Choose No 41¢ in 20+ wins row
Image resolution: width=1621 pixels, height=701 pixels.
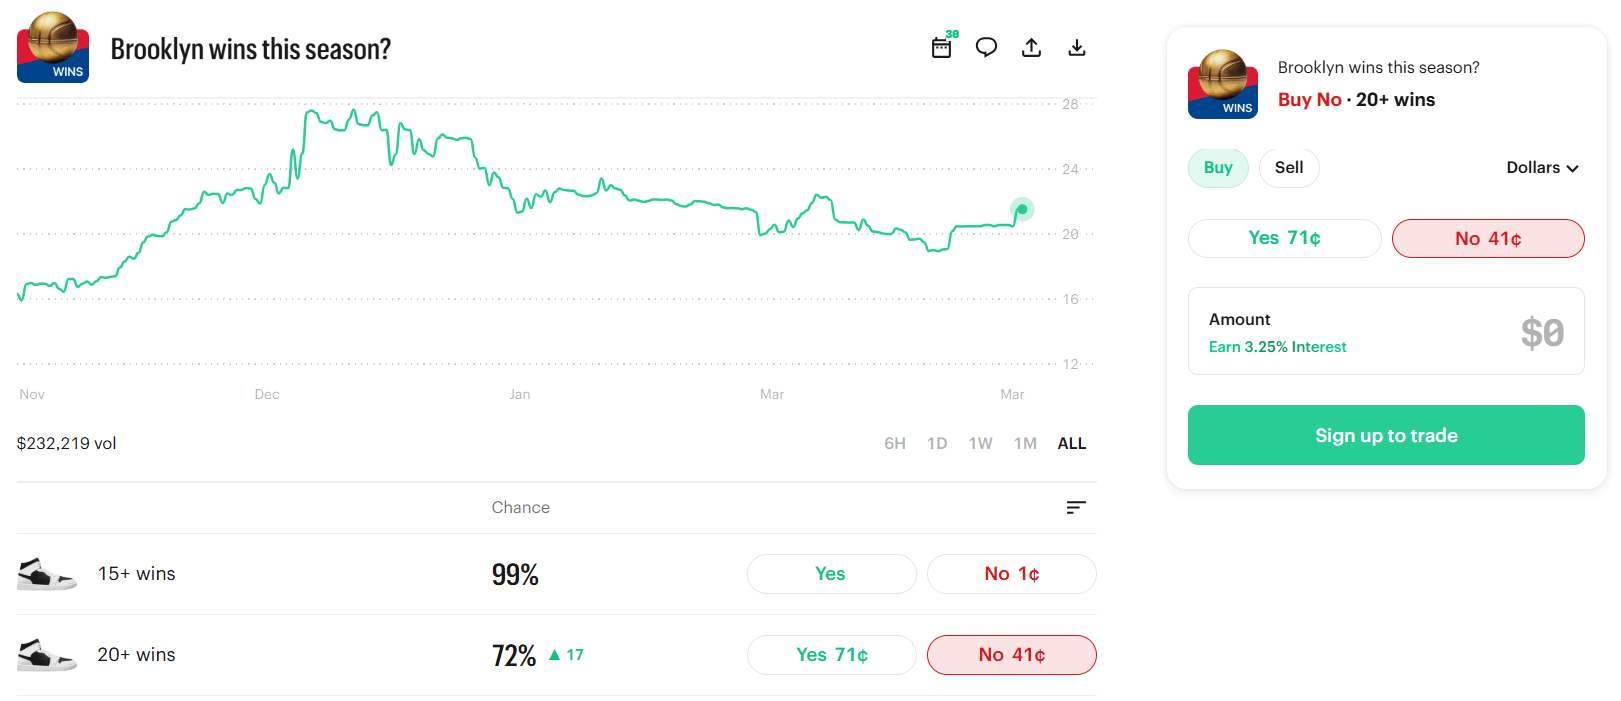click(x=1011, y=655)
